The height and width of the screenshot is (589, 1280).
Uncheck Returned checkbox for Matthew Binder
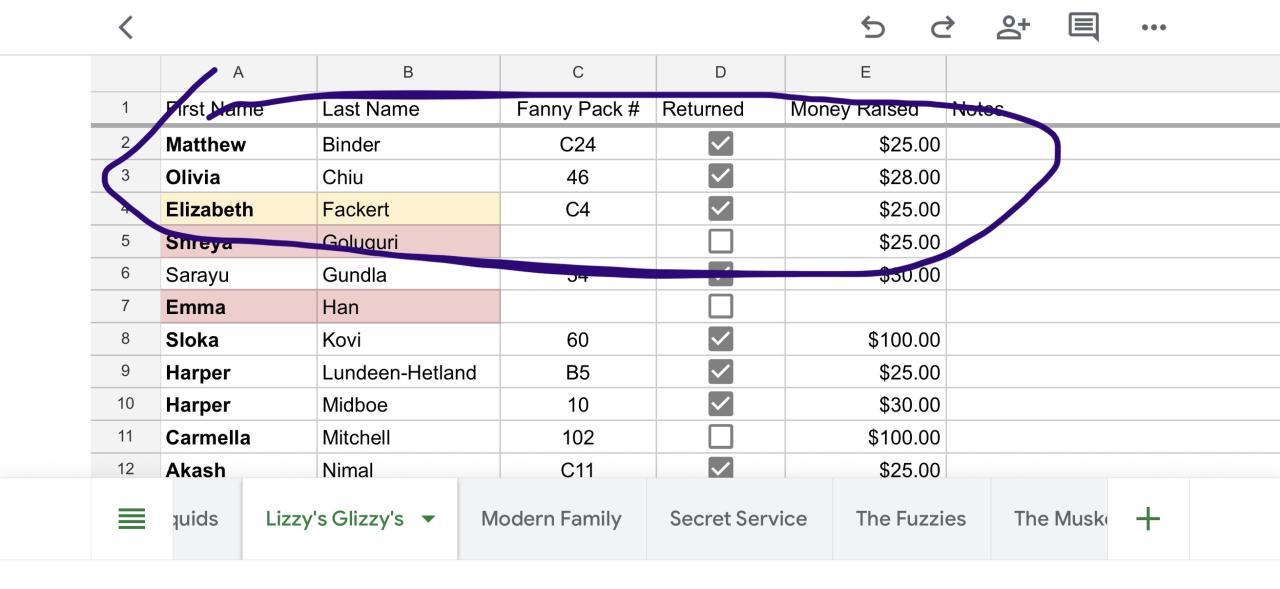[x=720, y=144]
